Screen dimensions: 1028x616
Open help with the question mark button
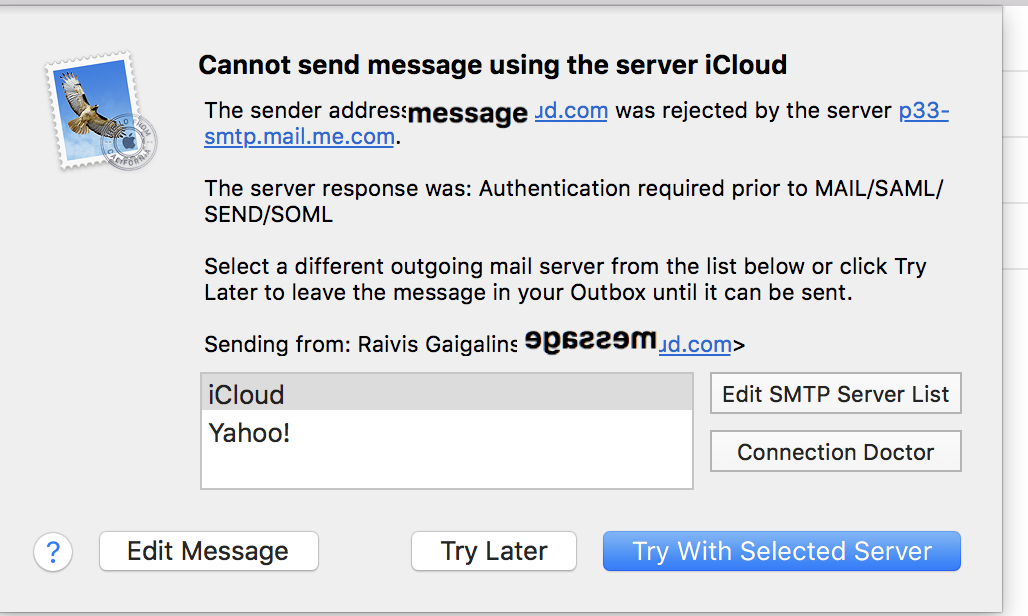pyautogui.click(x=53, y=551)
